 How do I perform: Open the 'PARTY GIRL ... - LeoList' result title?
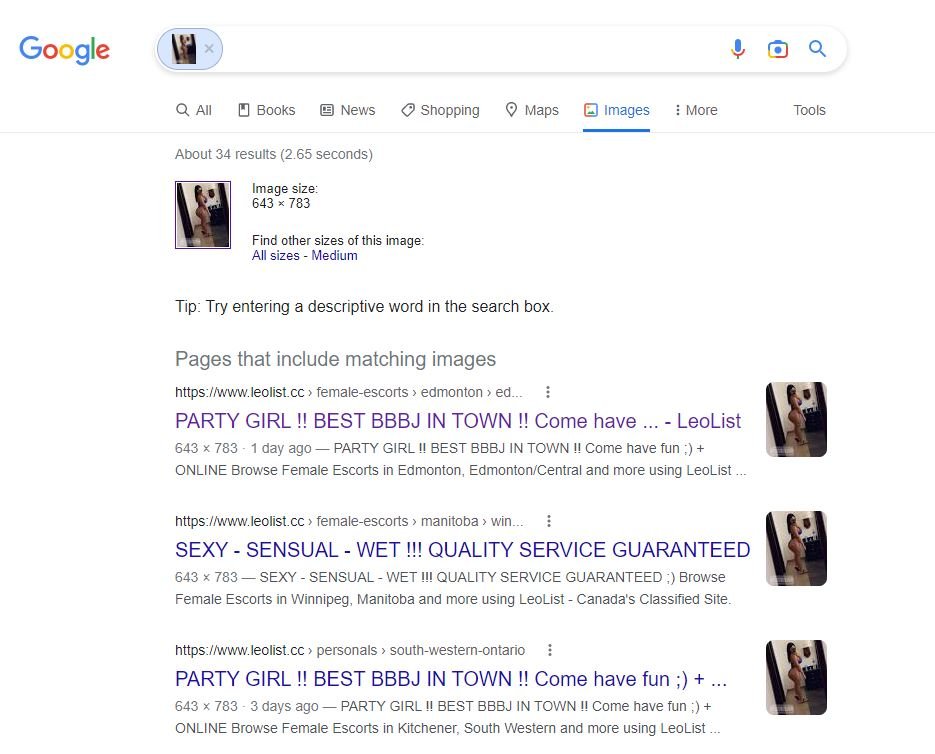pyautogui.click(x=457, y=421)
